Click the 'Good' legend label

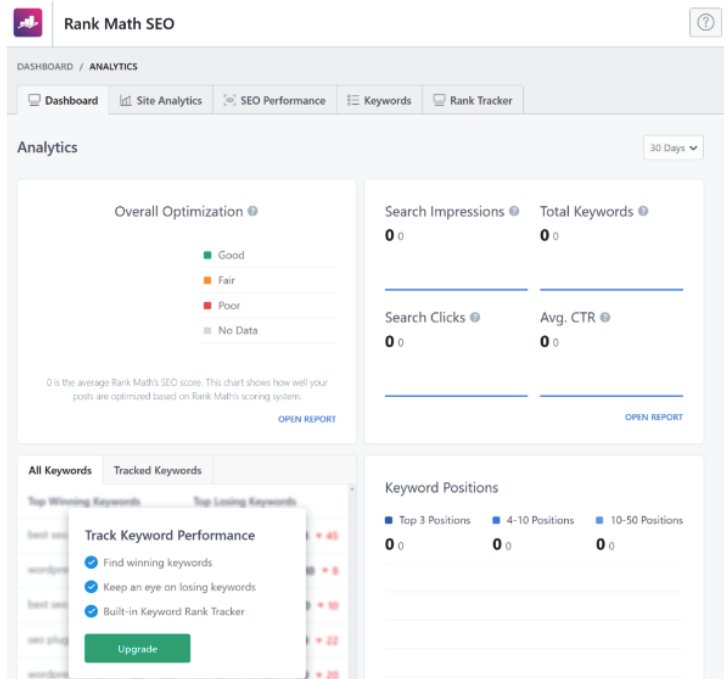coord(231,255)
